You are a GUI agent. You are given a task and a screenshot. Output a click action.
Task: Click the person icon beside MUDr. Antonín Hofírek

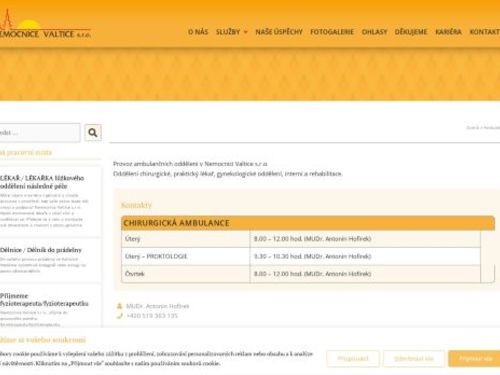pyautogui.click(x=120, y=306)
